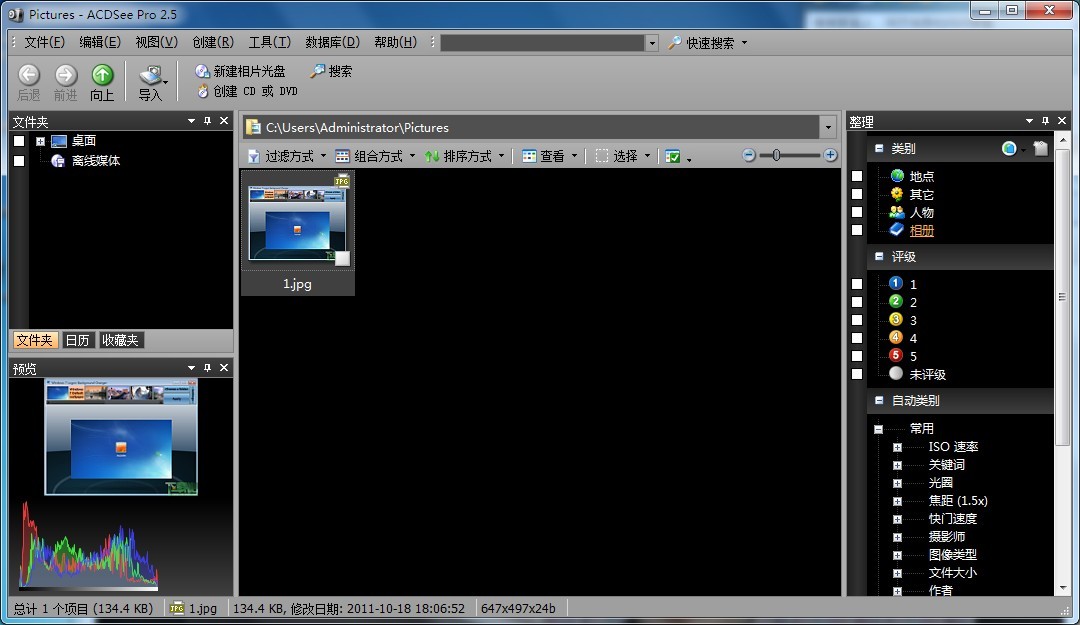Click the Back (后退) navigation icon
Image resolution: width=1080 pixels, height=625 pixels.
[x=29, y=75]
